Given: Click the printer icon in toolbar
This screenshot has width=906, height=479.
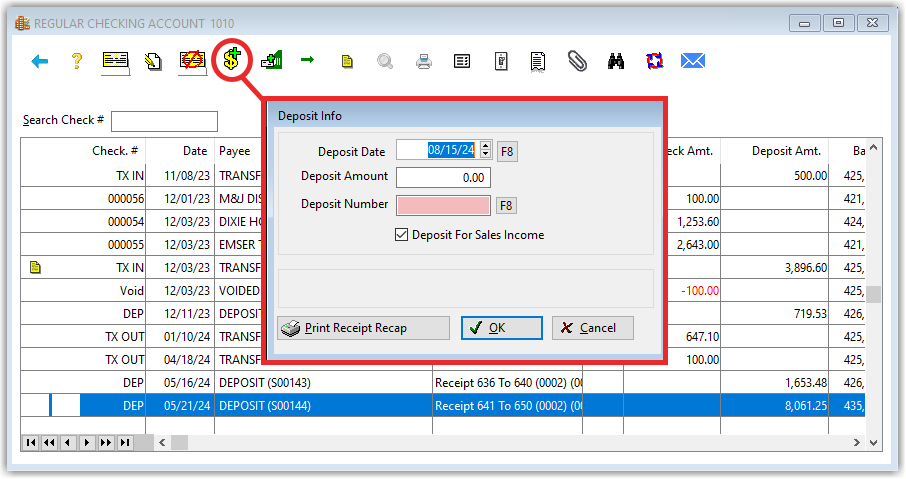Looking at the screenshot, I should [424, 61].
